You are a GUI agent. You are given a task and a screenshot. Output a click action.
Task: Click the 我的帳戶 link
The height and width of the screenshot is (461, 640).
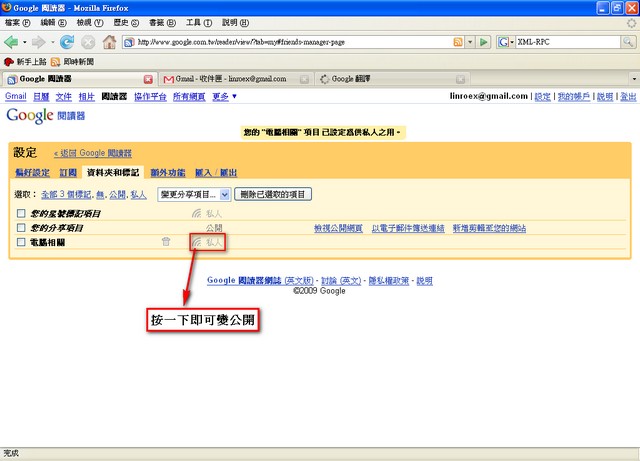(x=573, y=96)
